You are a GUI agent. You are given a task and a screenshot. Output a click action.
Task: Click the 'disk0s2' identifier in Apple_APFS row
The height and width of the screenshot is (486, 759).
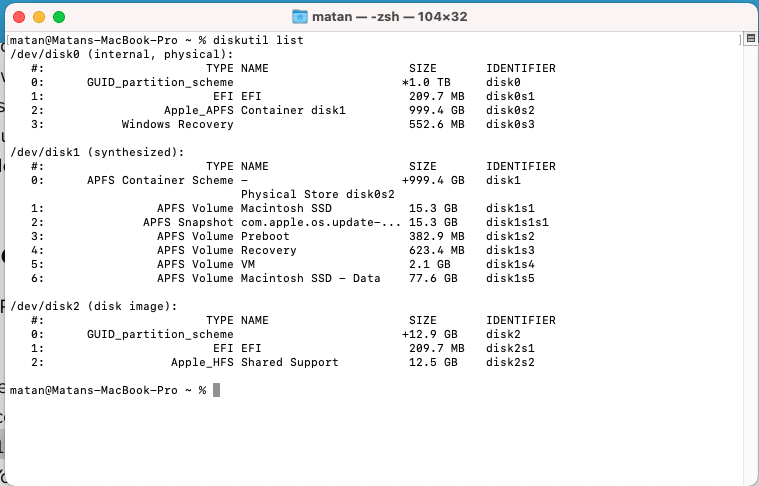pos(510,110)
